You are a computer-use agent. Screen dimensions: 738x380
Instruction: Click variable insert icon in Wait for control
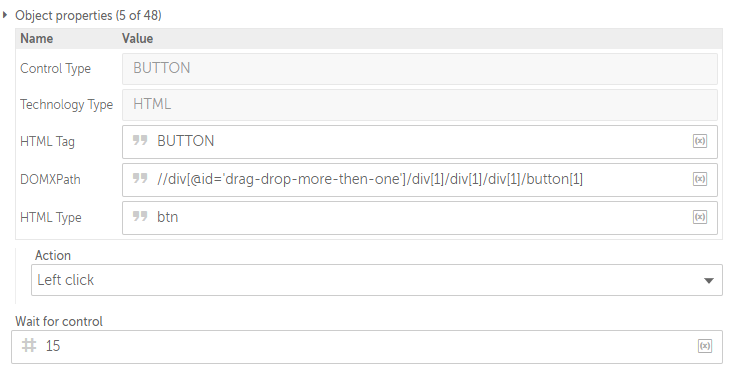click(705, 346)
